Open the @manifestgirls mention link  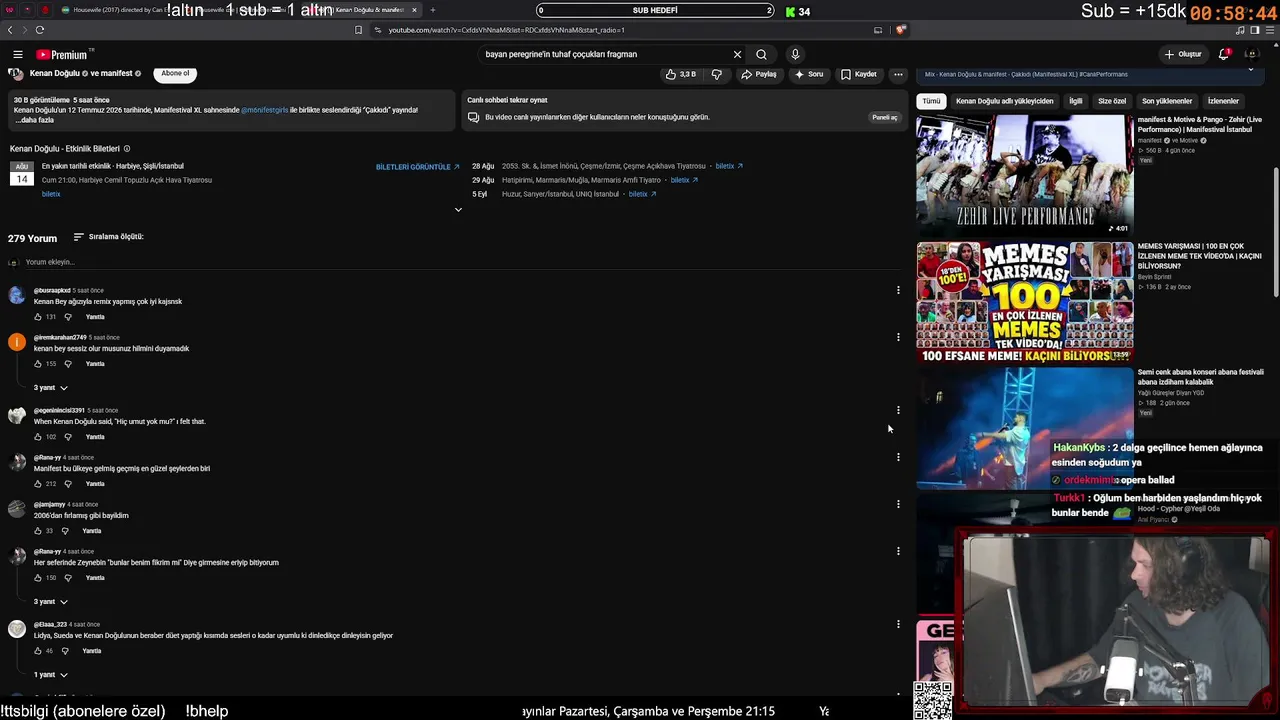tap(264, 110)
